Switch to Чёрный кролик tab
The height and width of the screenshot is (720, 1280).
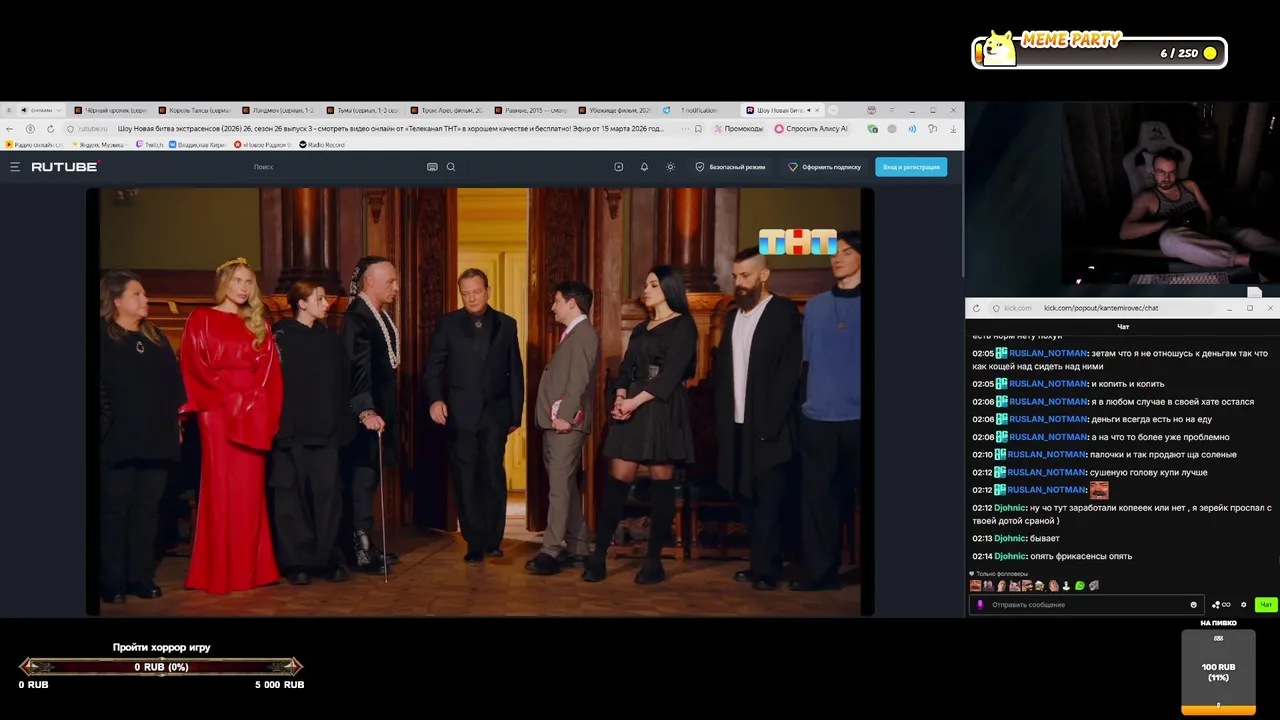(x=110, y=110)
